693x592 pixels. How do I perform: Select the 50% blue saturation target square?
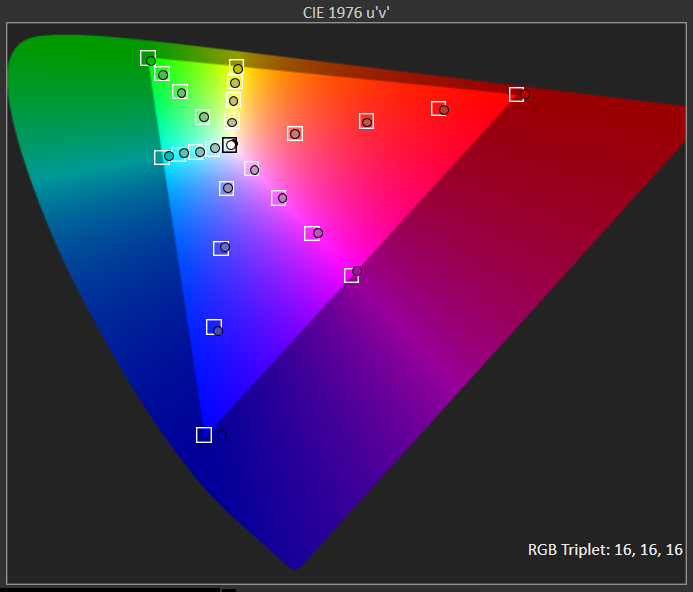(x=221, y=248)
